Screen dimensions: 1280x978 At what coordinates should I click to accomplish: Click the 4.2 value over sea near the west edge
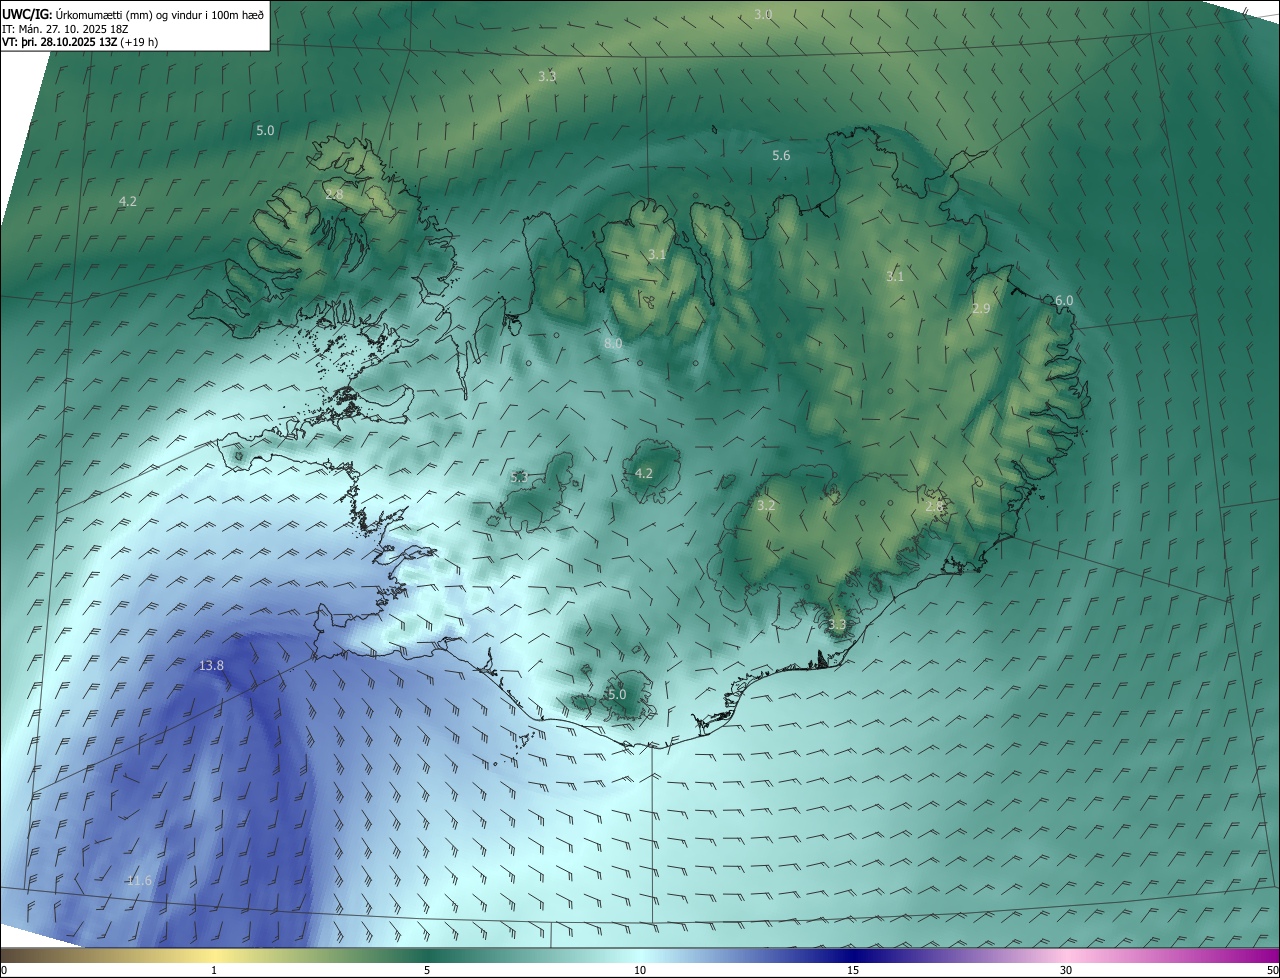pos(127,201)
